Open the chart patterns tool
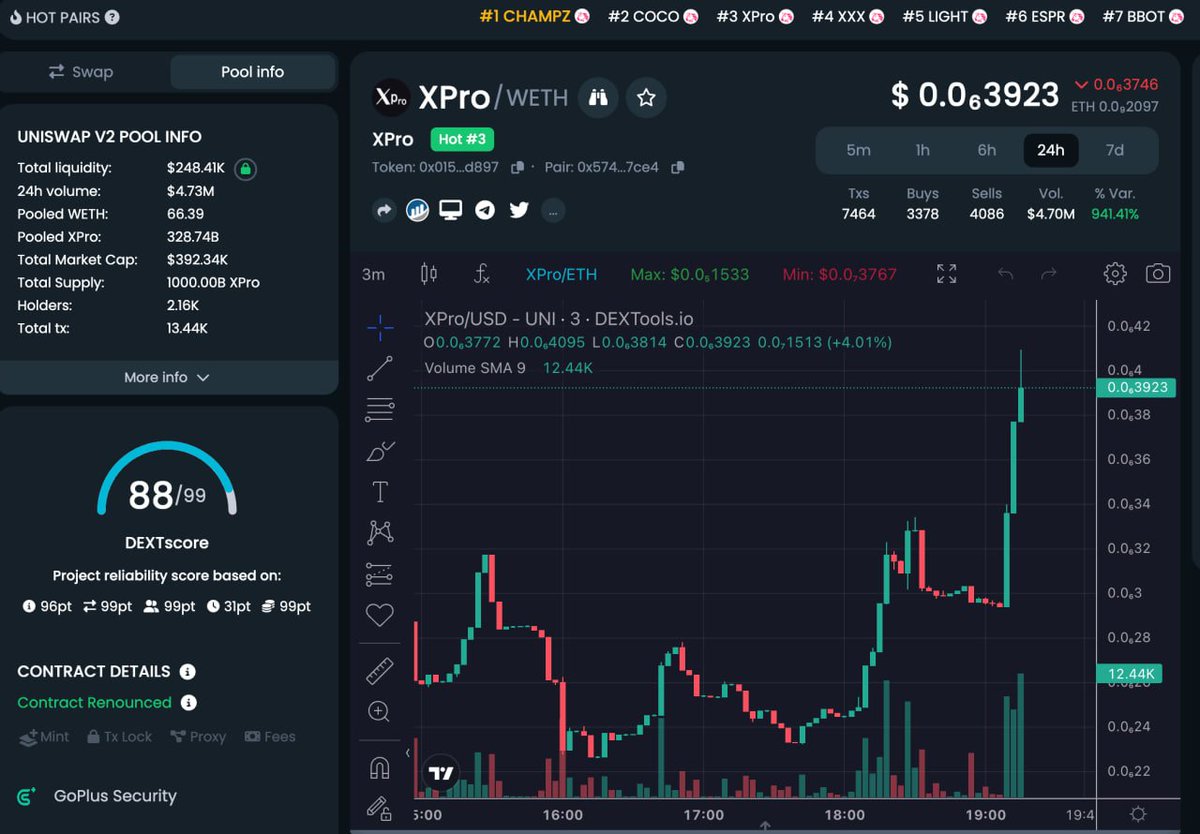 pos(380,532)
